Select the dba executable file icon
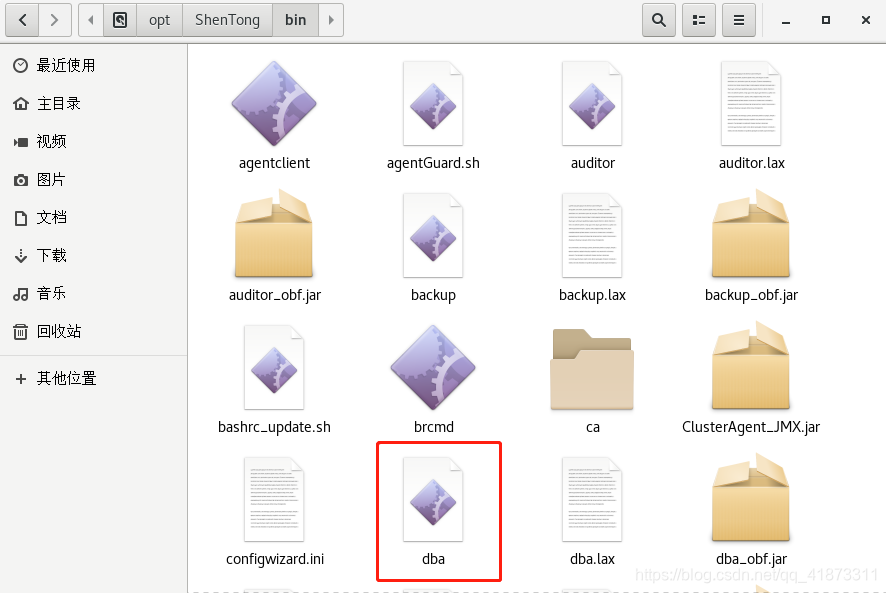Image resolution: width=886 pixels, height=593 pixels. [x=433, y=500]
